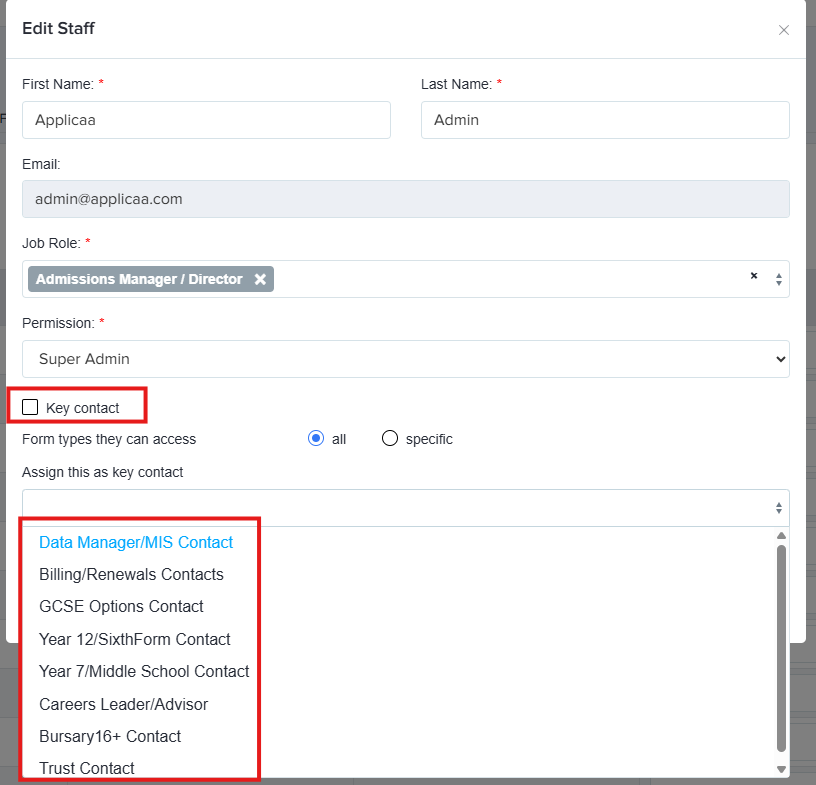816x785 pixels.
Task: Expand the Job Role selector arrows
Action: coord(779,279)
